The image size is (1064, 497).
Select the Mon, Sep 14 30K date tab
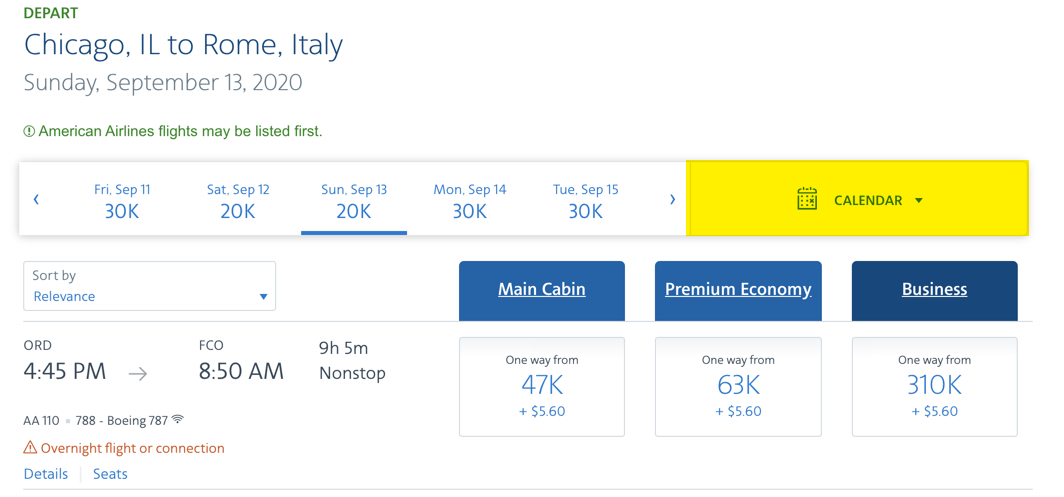pyautogui.click(x=470, y=201)
